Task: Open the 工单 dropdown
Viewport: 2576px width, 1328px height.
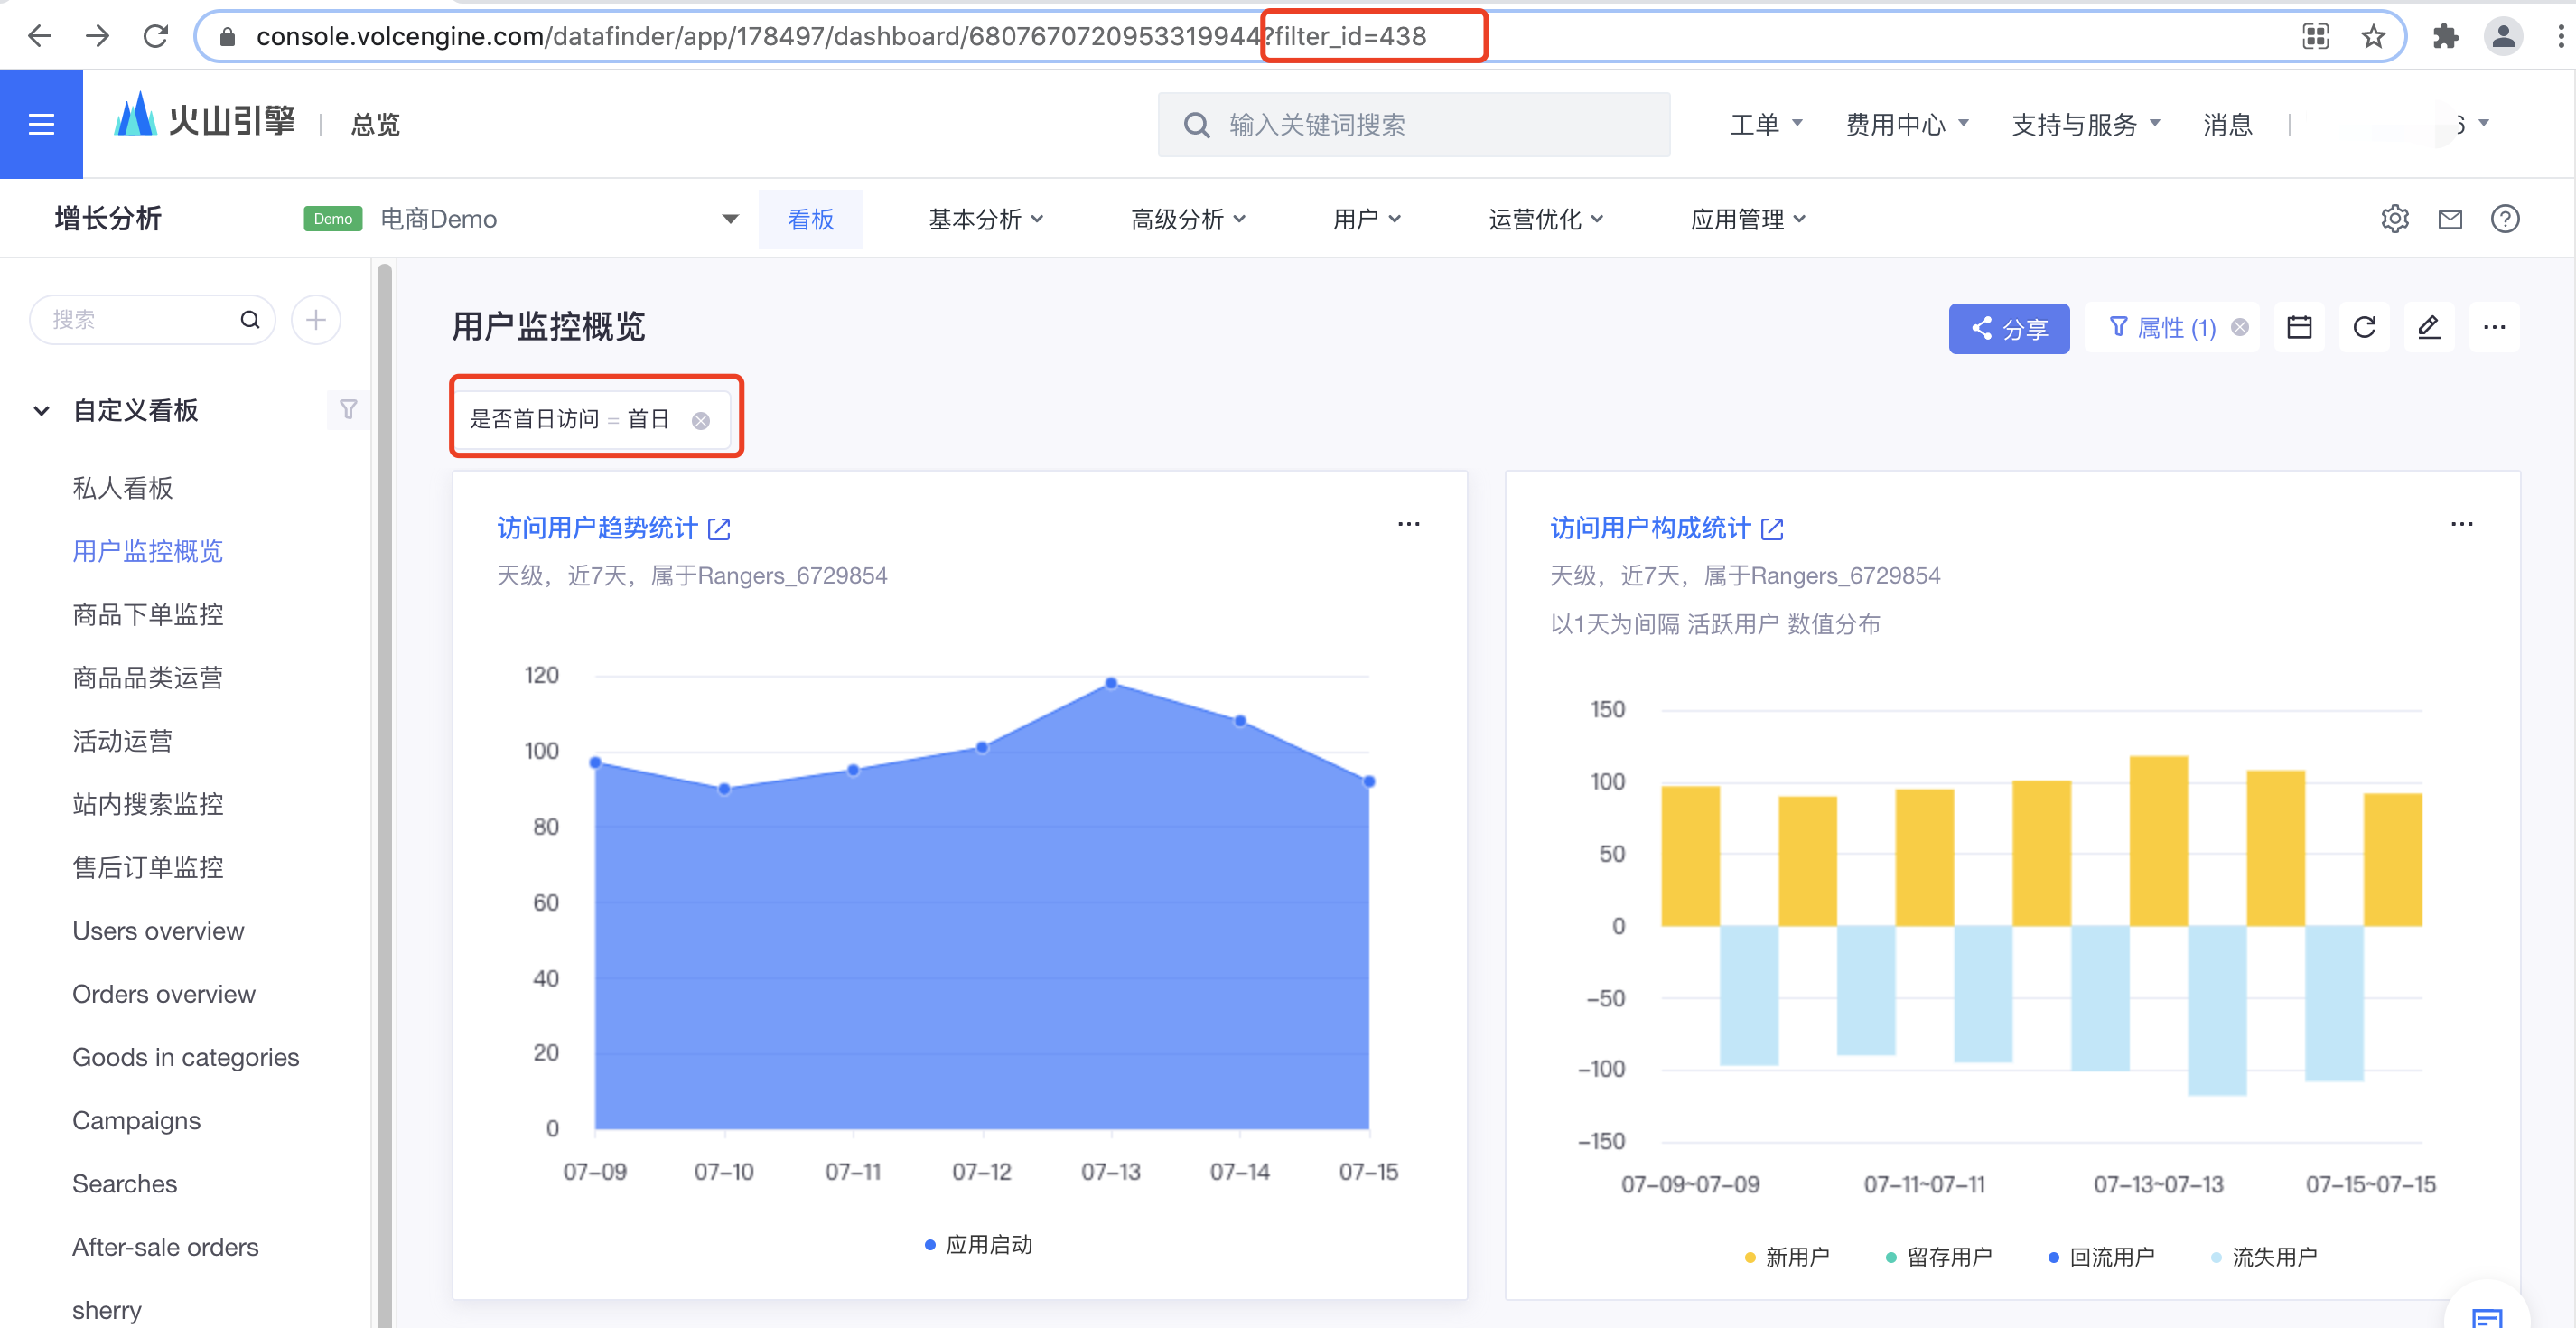Action: [1766, 124]
